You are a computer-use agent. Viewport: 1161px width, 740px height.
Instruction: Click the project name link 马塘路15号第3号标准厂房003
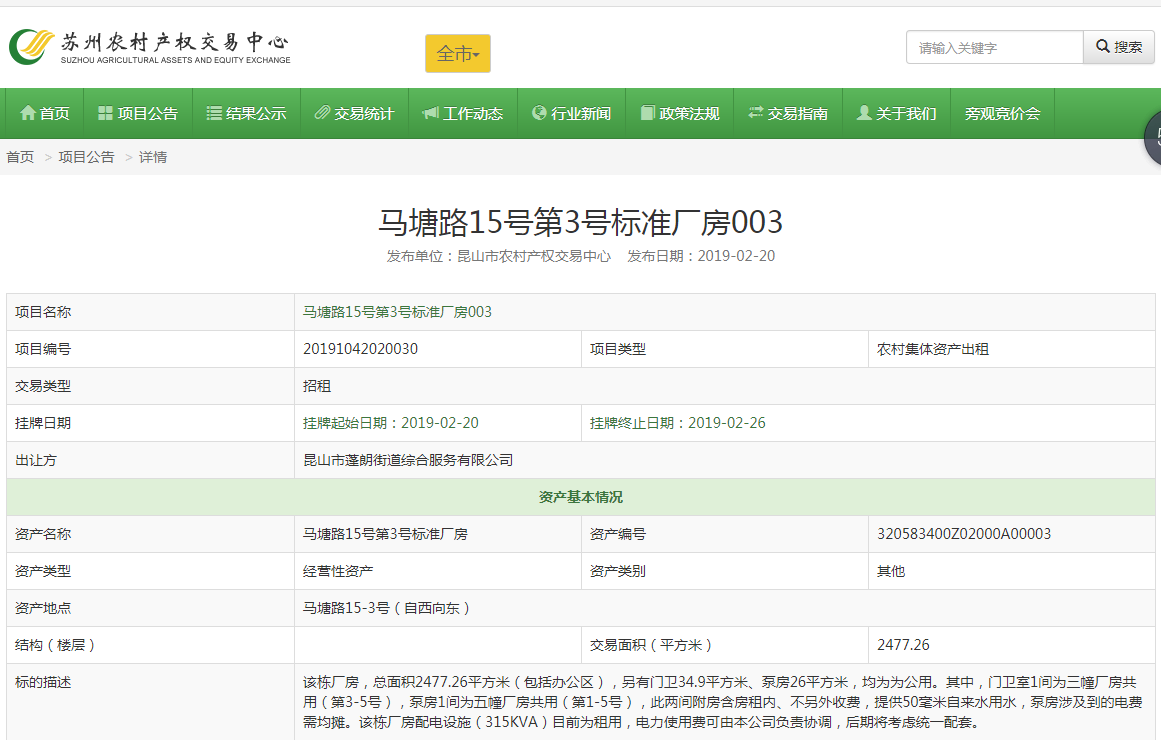click(x=397, y=312)
